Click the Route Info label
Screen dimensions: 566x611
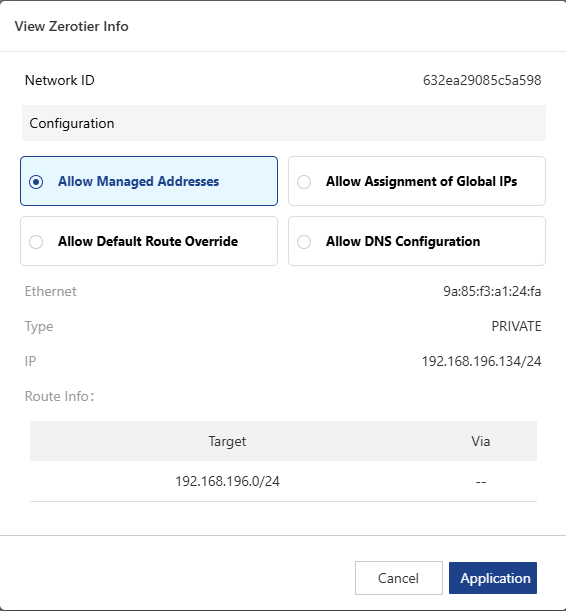[x=59, y=396]
